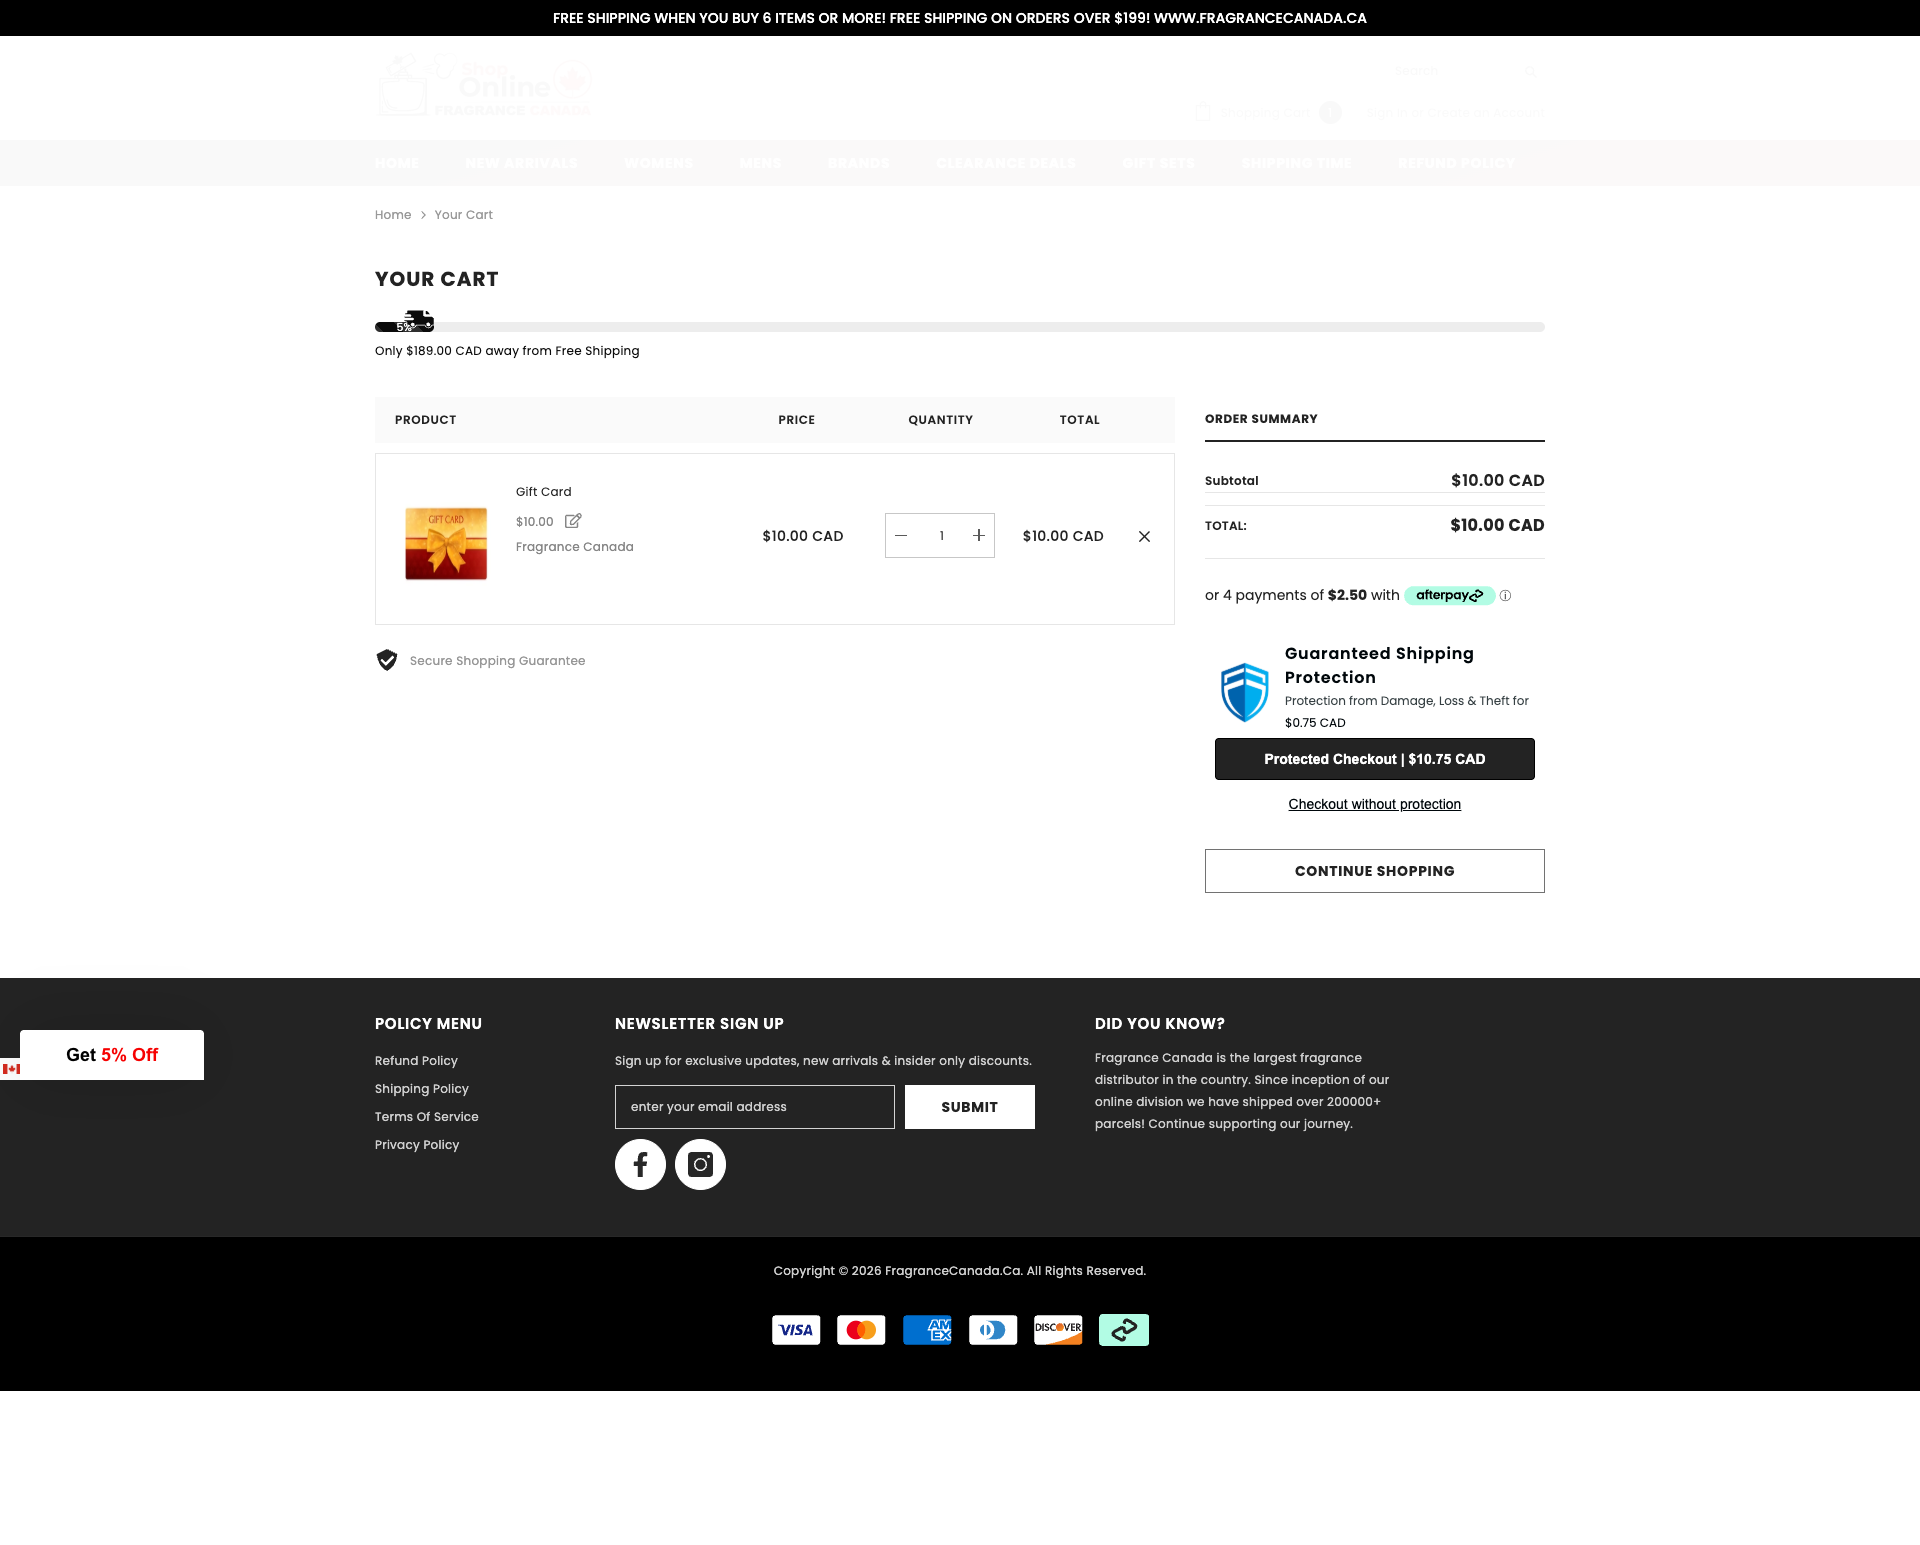Click the Canadian flag on 5% Off popup

click(x=12, y=1069)
